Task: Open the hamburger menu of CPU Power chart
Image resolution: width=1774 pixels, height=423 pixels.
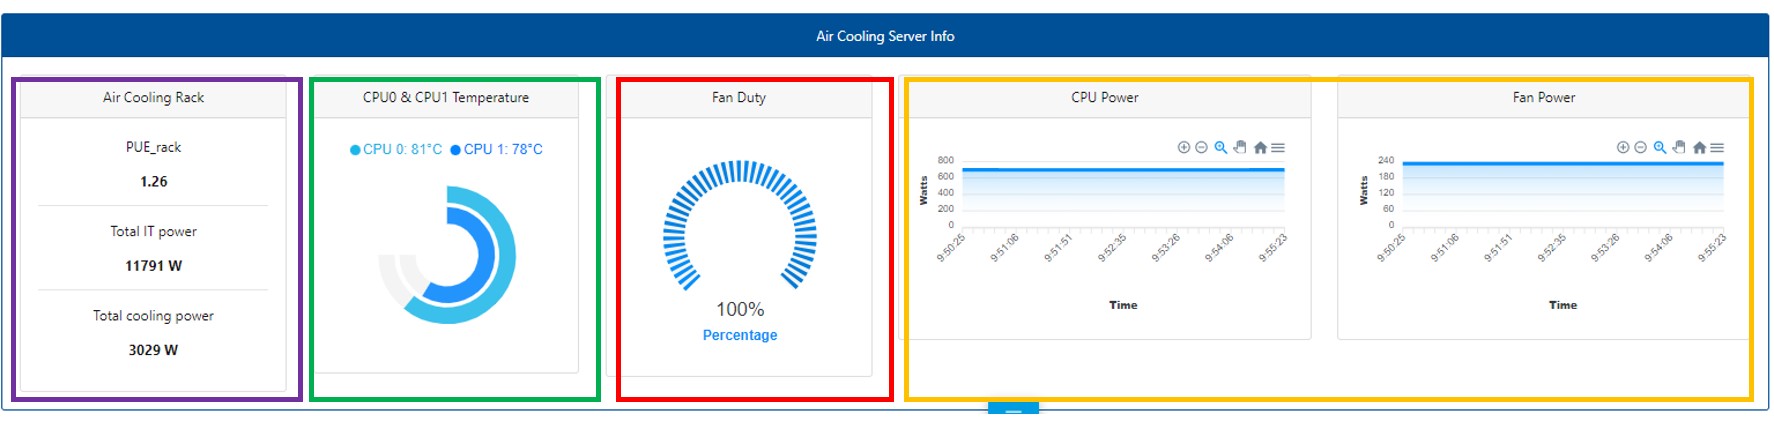Action: [x=1278, y=147]
